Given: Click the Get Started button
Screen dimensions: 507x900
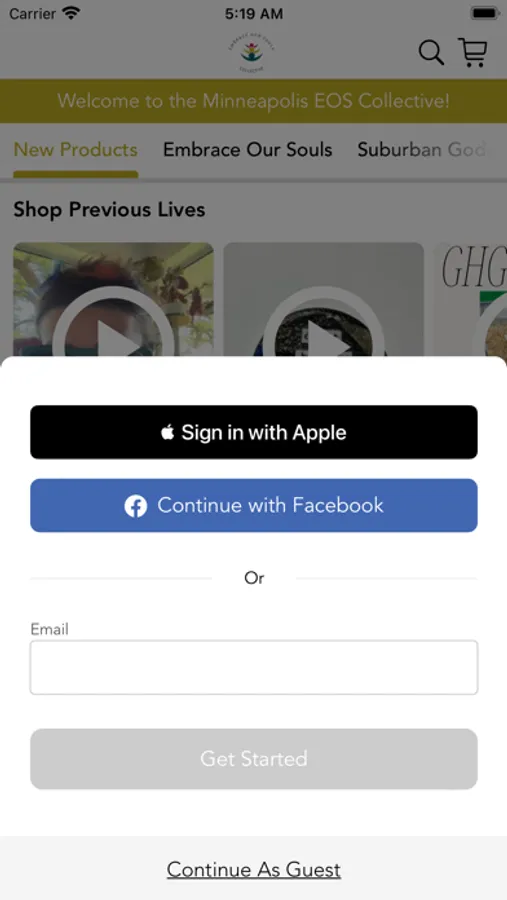Looking at the screenshot, I should pyautogui.click(x=254, y=759).
